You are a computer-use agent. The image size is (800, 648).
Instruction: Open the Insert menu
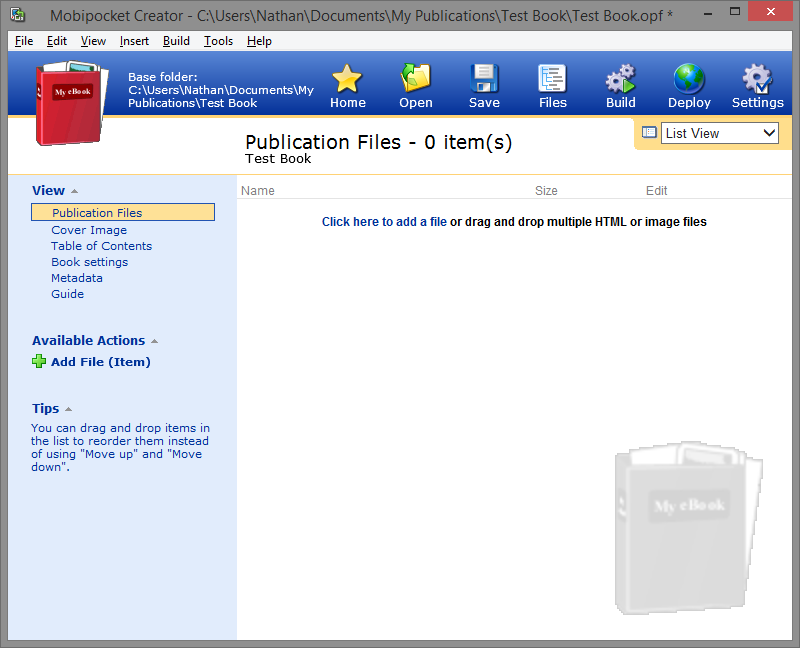tap(134, 41)
